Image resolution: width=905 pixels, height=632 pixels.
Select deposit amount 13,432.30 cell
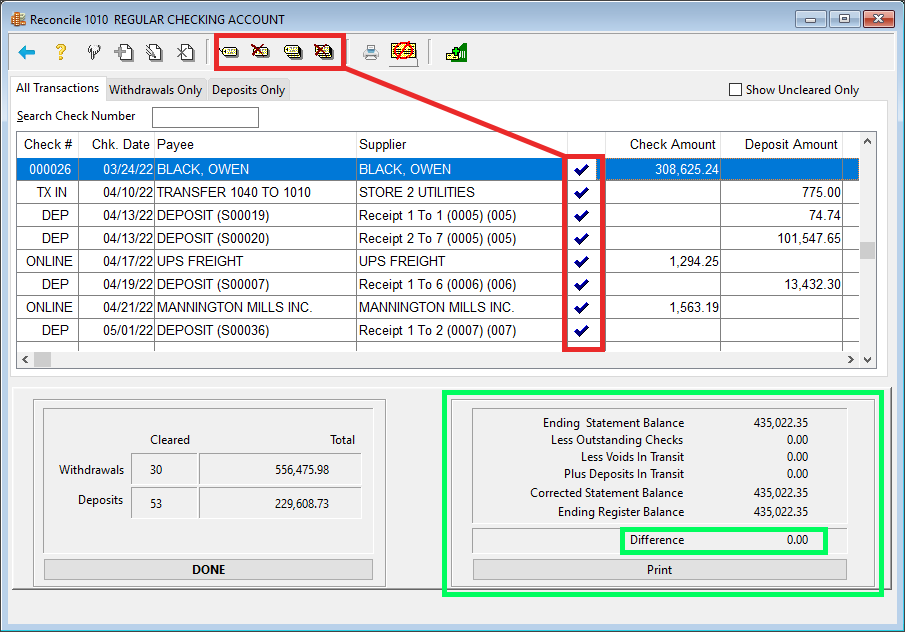(x=781, y=285)
